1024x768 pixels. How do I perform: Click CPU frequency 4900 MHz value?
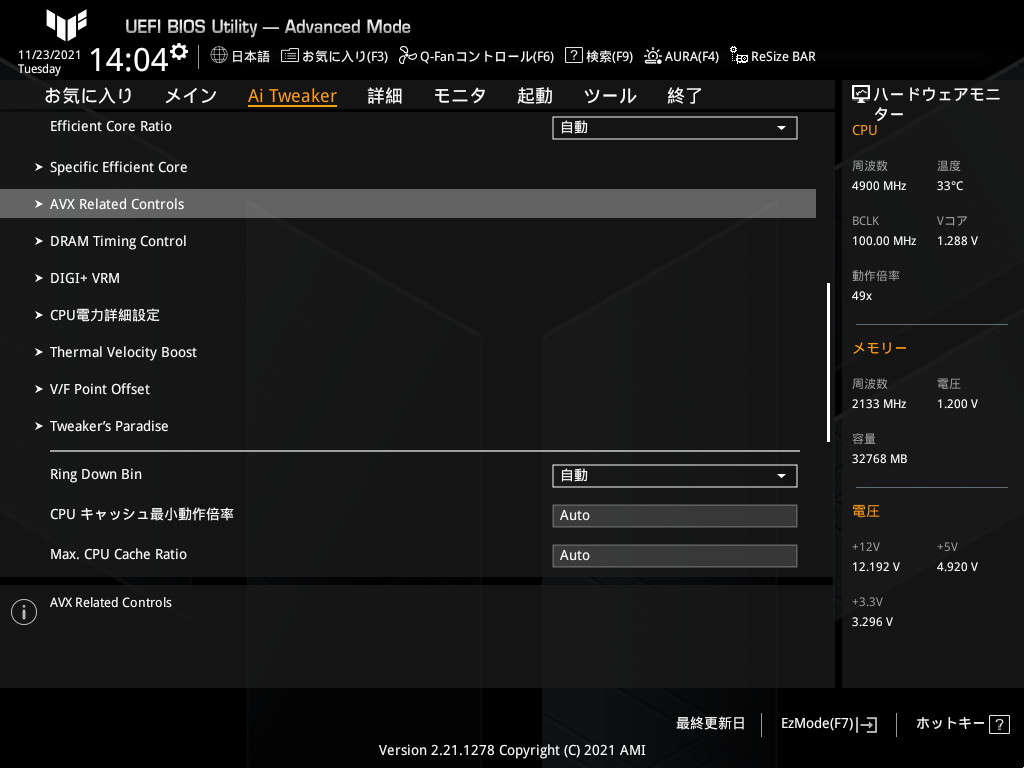pyautogui.click(x=879, y=186)
